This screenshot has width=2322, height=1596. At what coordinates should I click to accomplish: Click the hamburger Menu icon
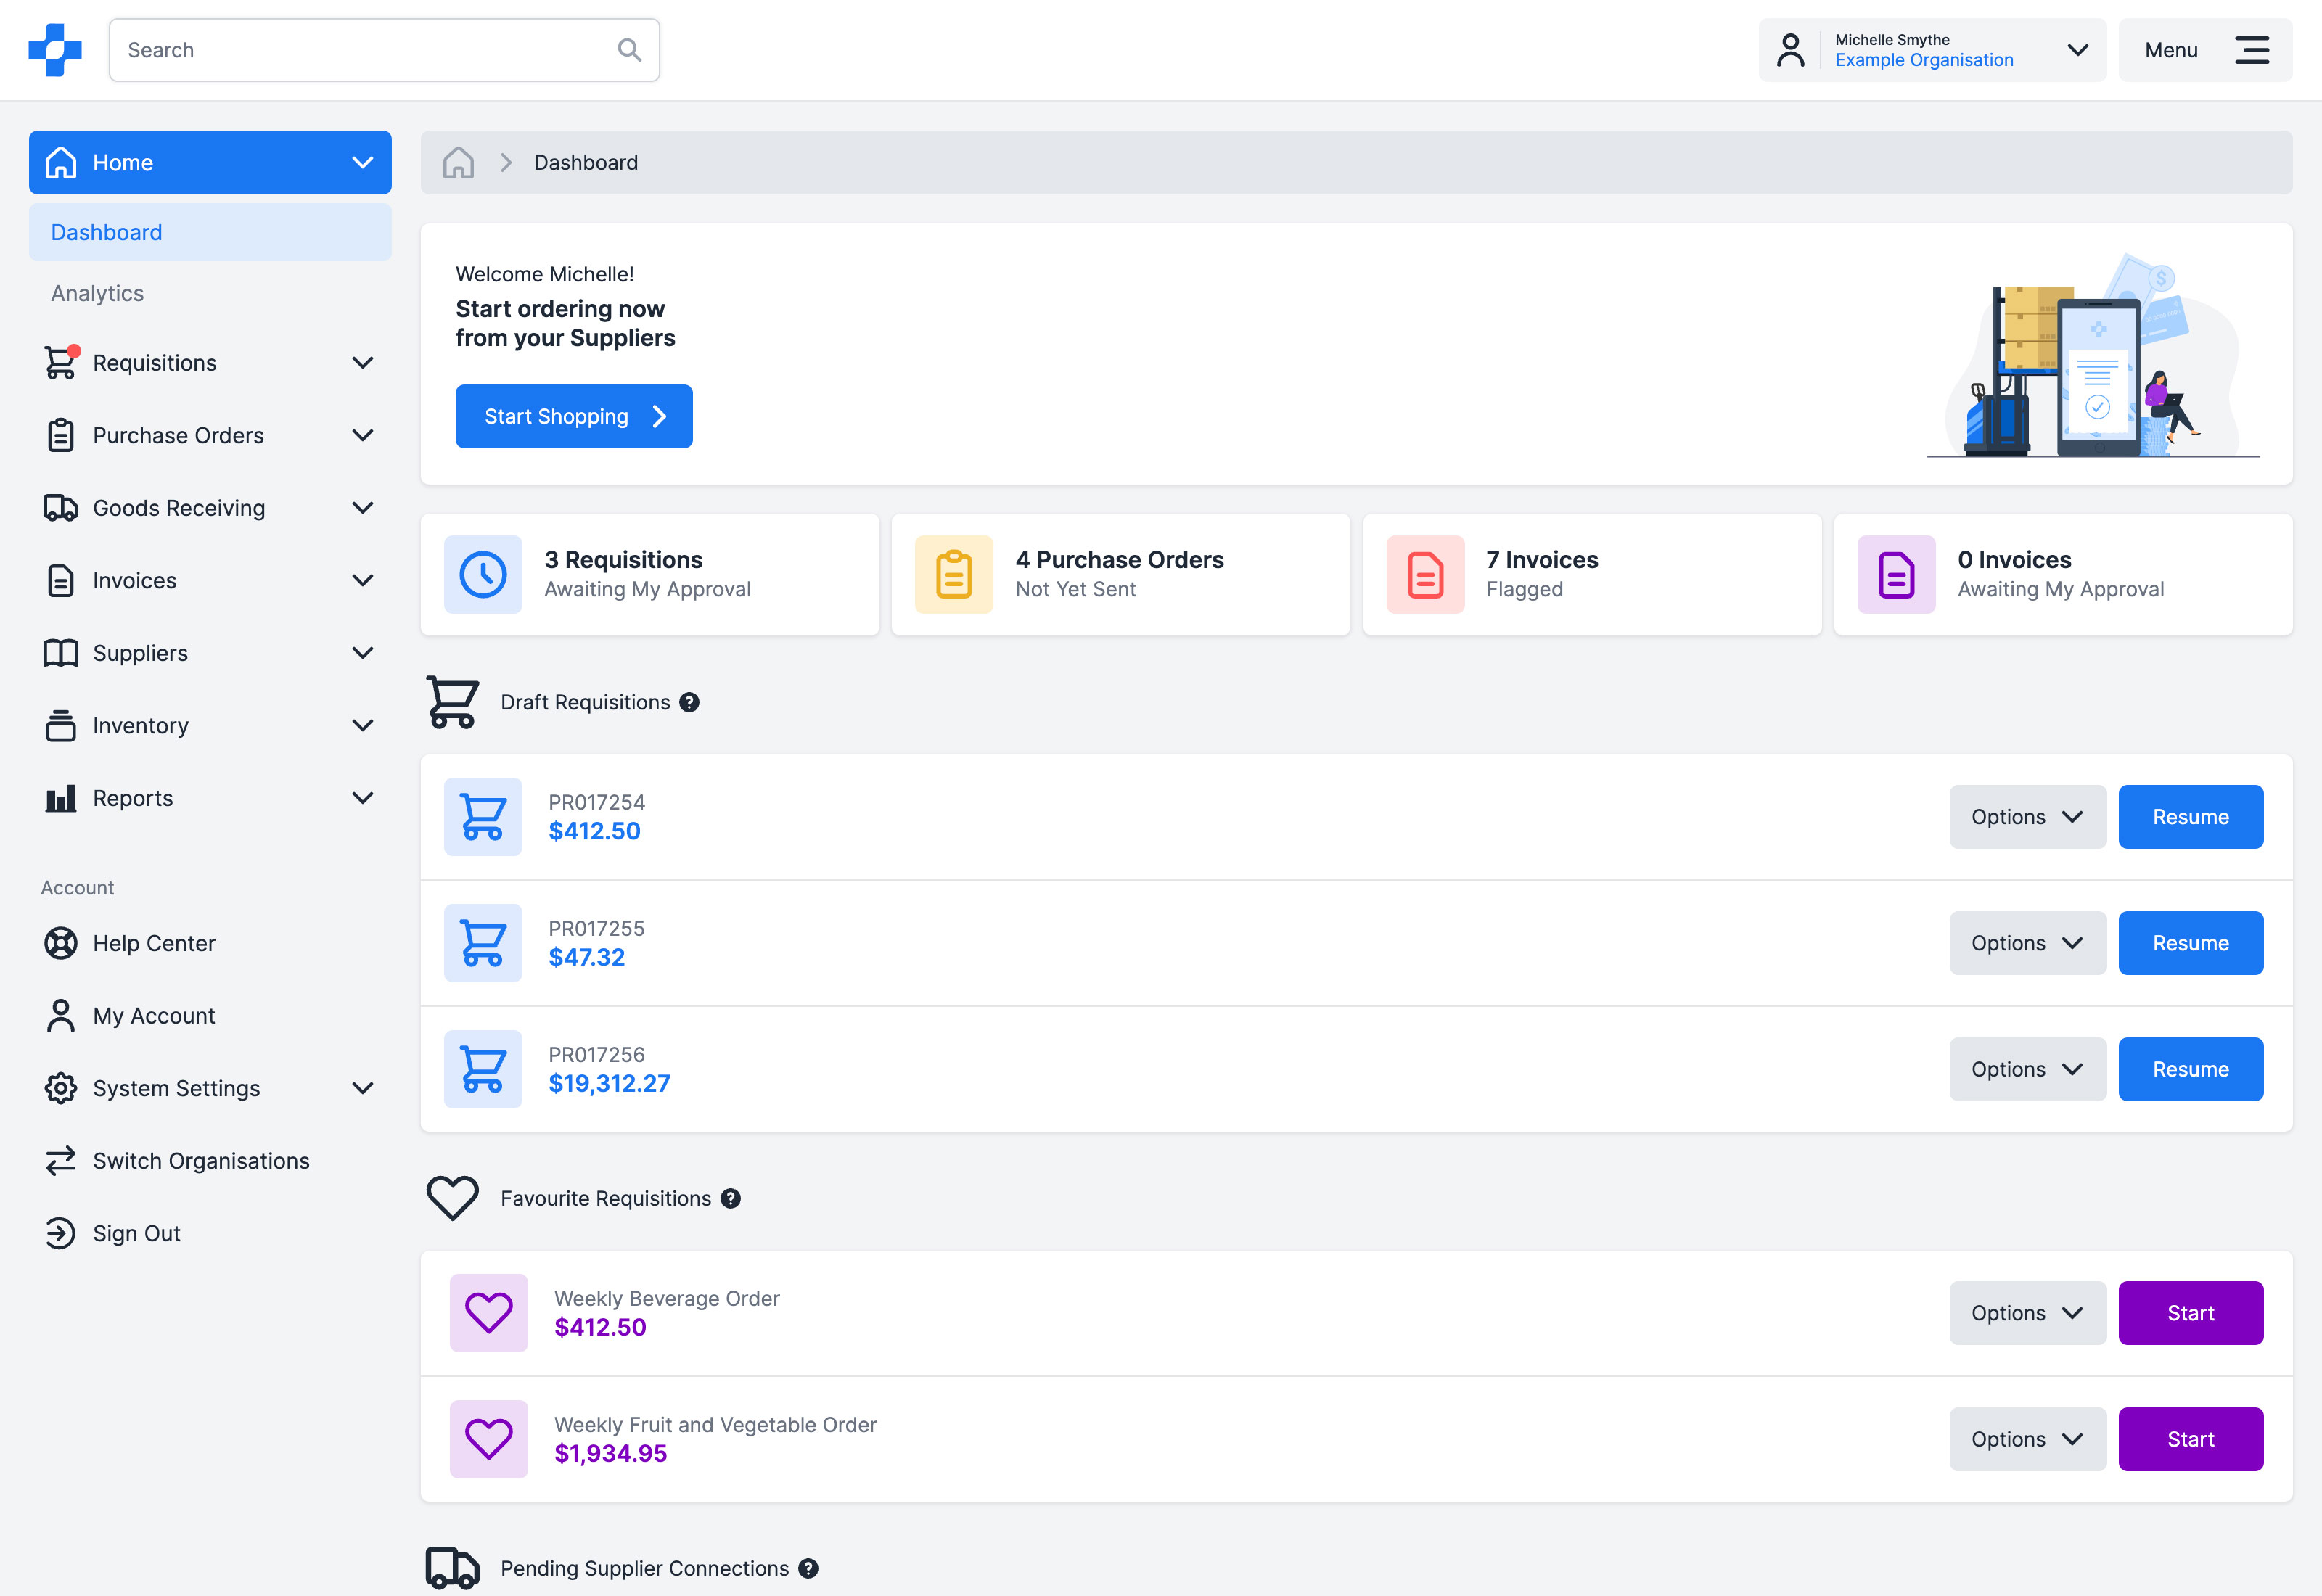(2251, 50)
